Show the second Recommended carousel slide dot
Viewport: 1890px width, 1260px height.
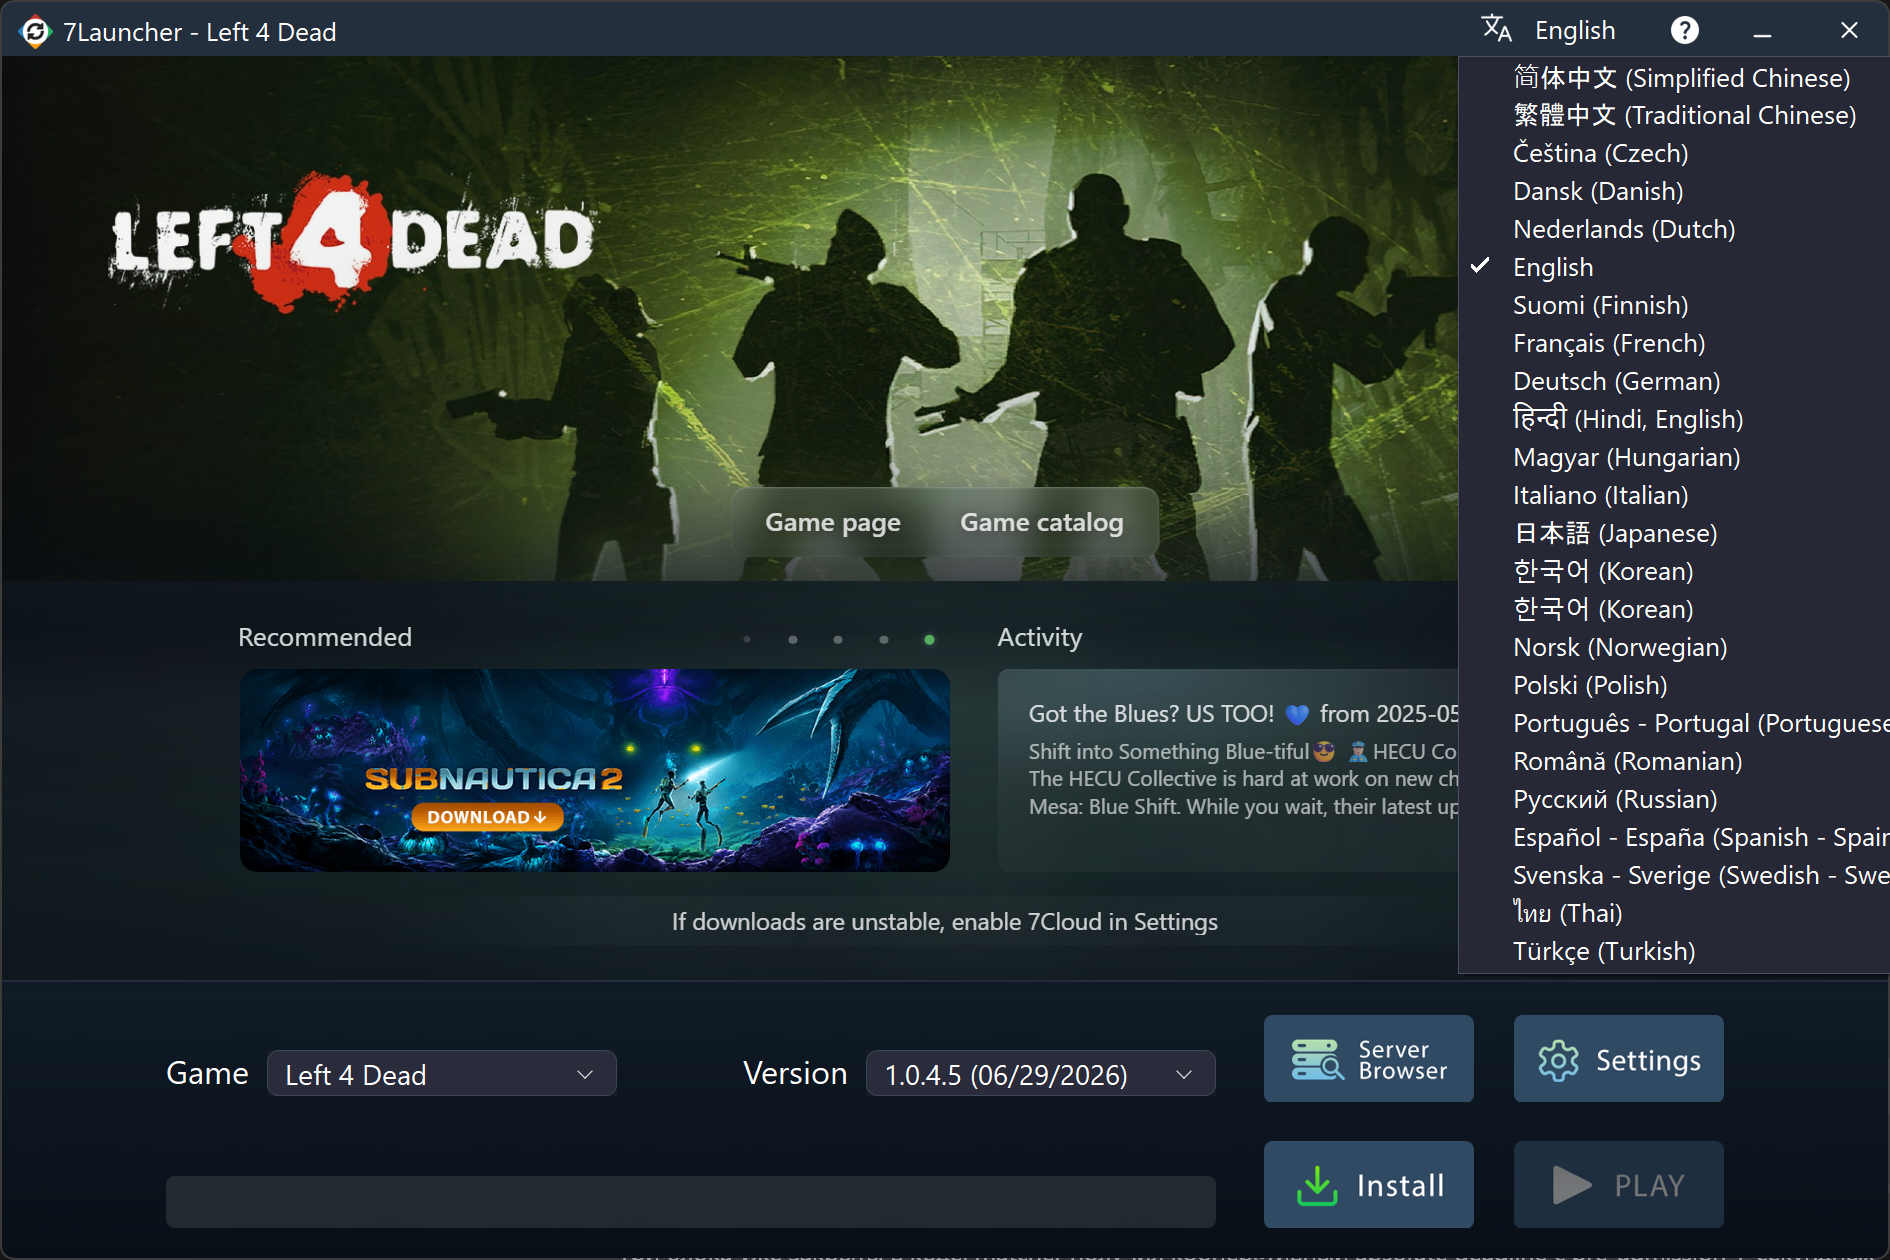coord(793,640)
